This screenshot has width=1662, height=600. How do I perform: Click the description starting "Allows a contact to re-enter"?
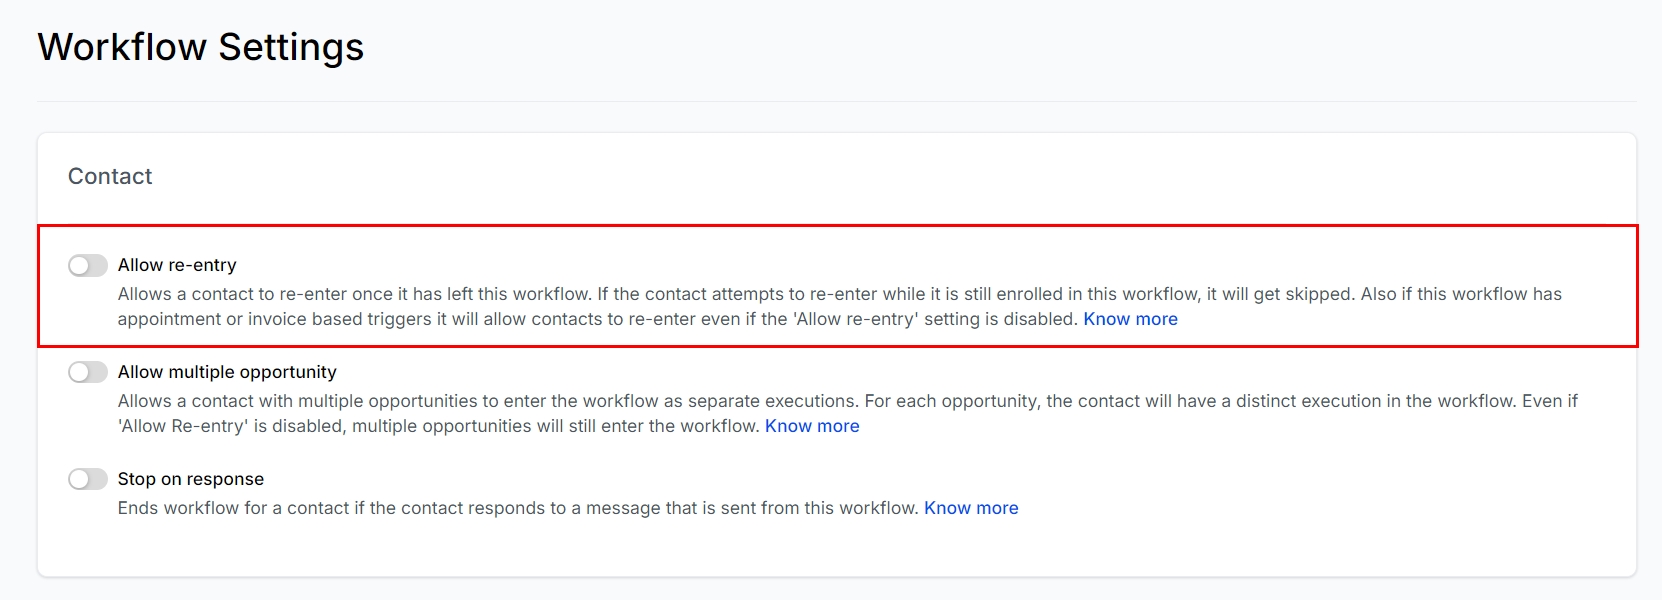pos(600,294)
